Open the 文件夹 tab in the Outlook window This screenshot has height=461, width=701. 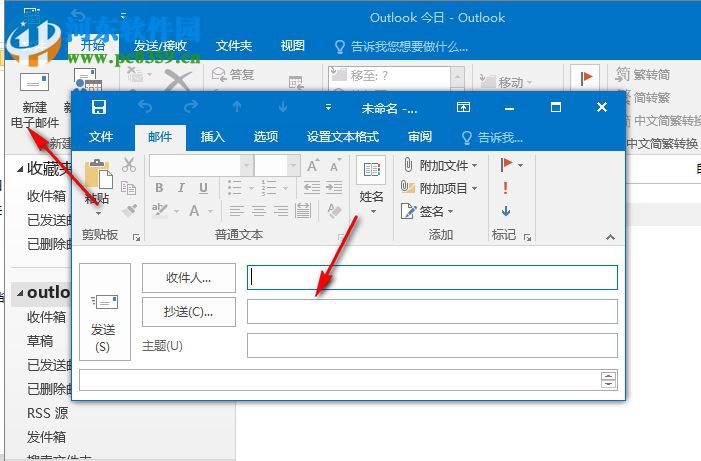coord(234,46)
